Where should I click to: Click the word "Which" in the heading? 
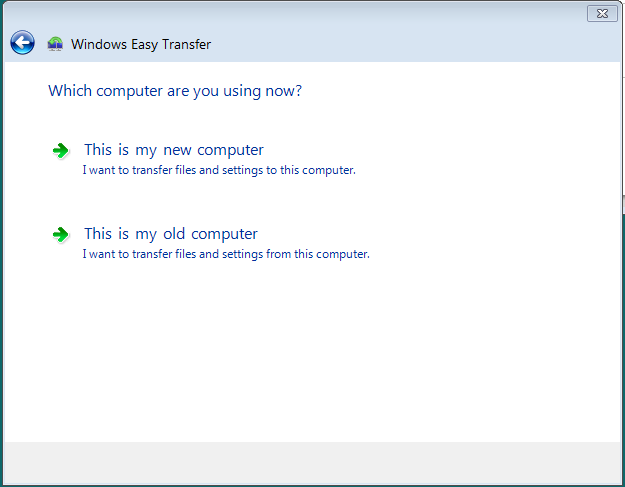[x=70, y=91]
